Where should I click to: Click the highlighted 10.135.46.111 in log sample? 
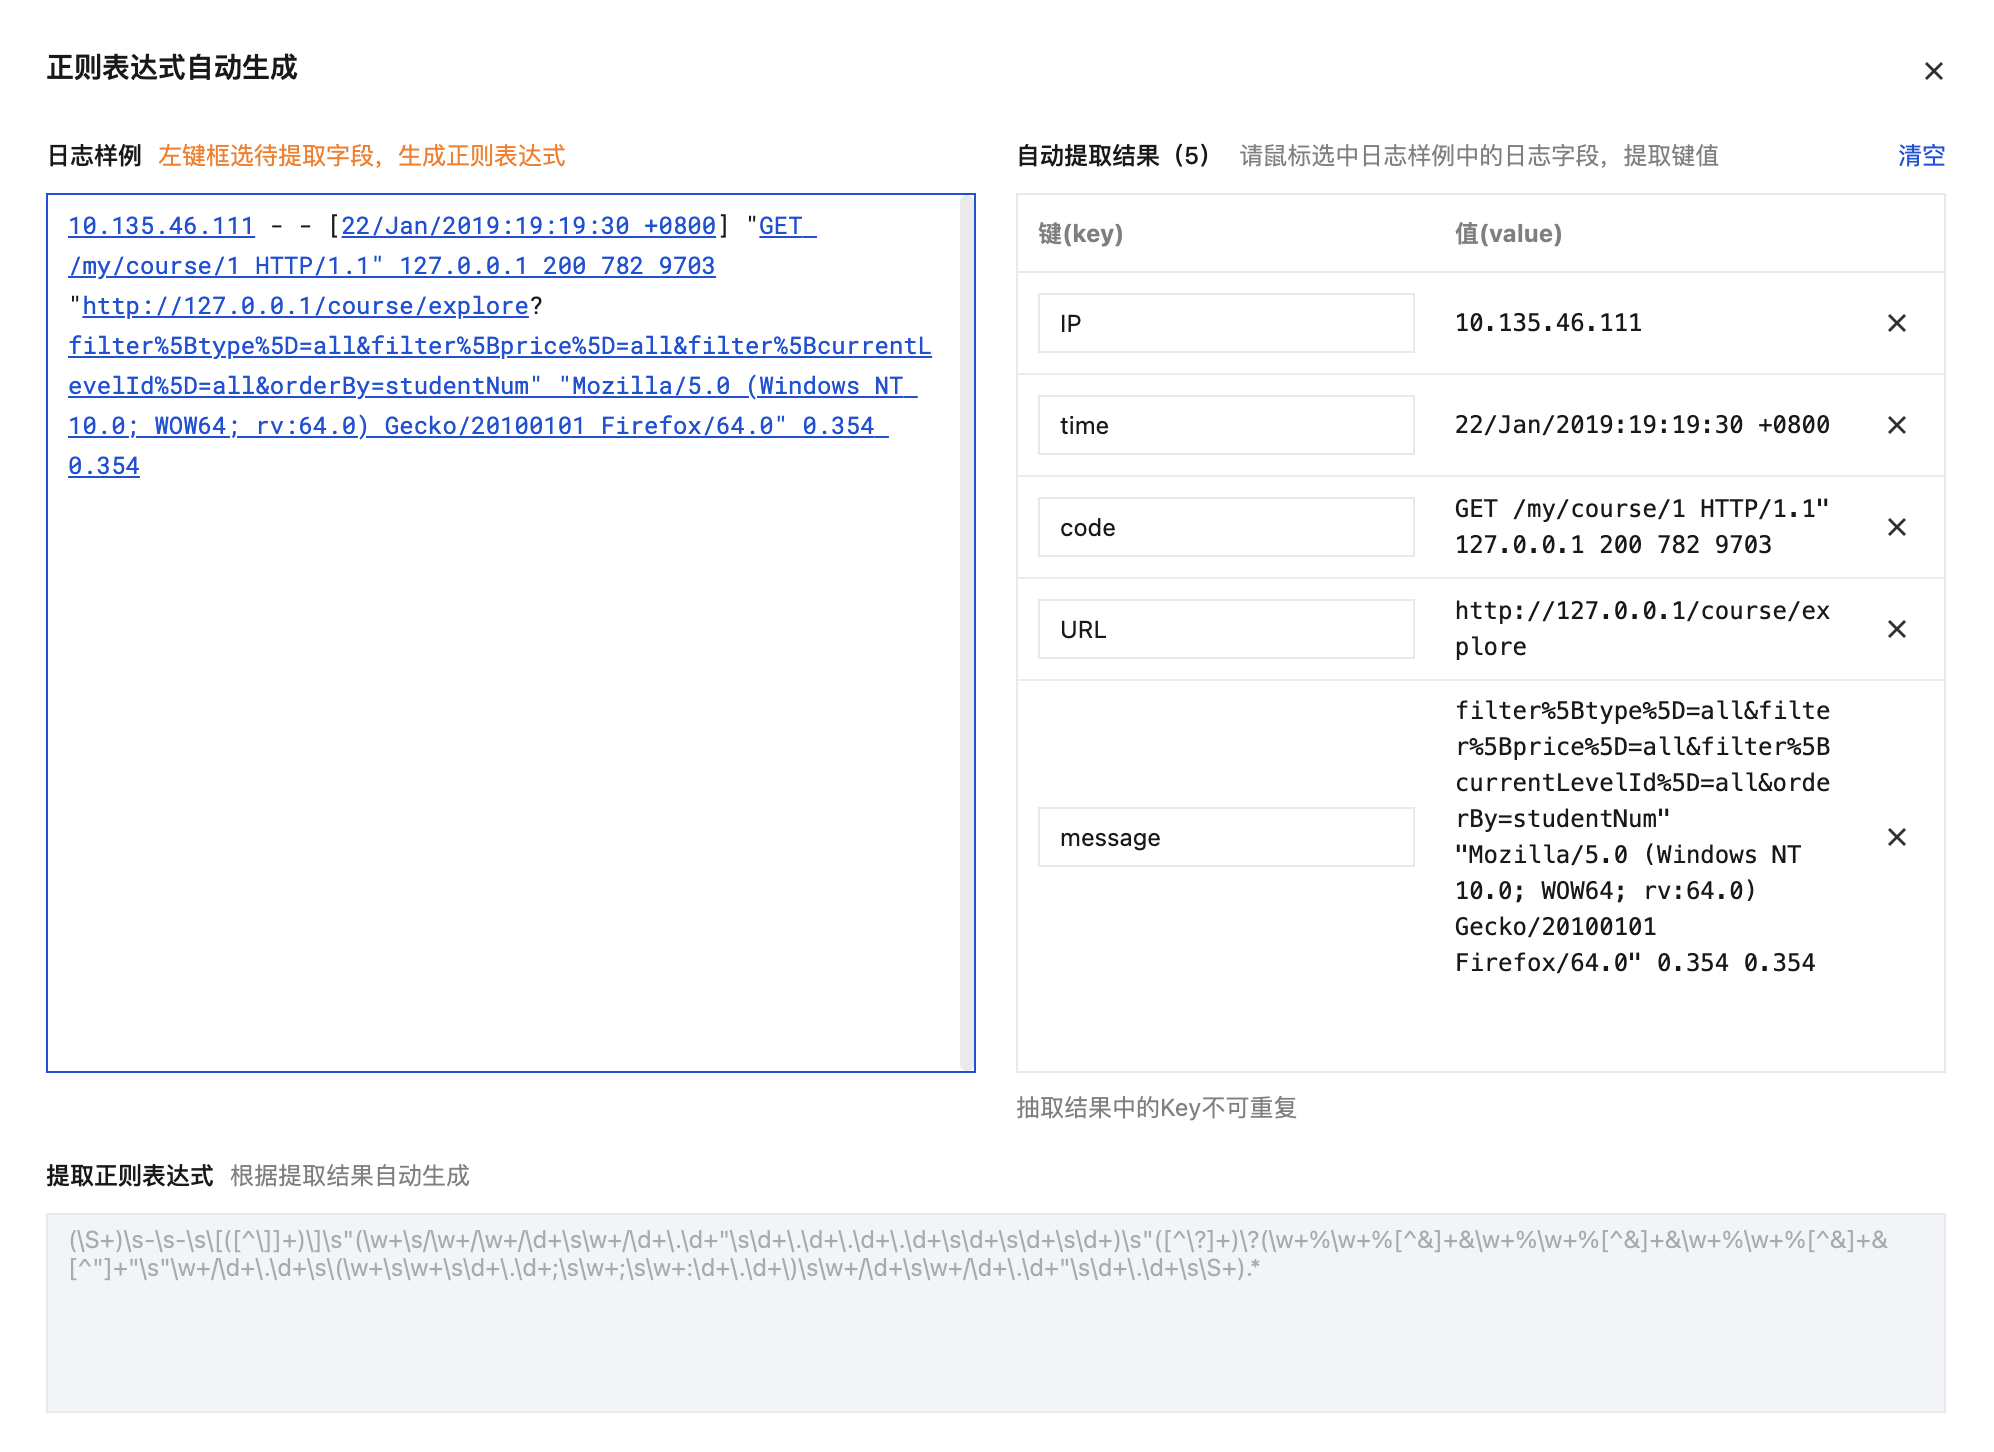click(x=161, y=226)
